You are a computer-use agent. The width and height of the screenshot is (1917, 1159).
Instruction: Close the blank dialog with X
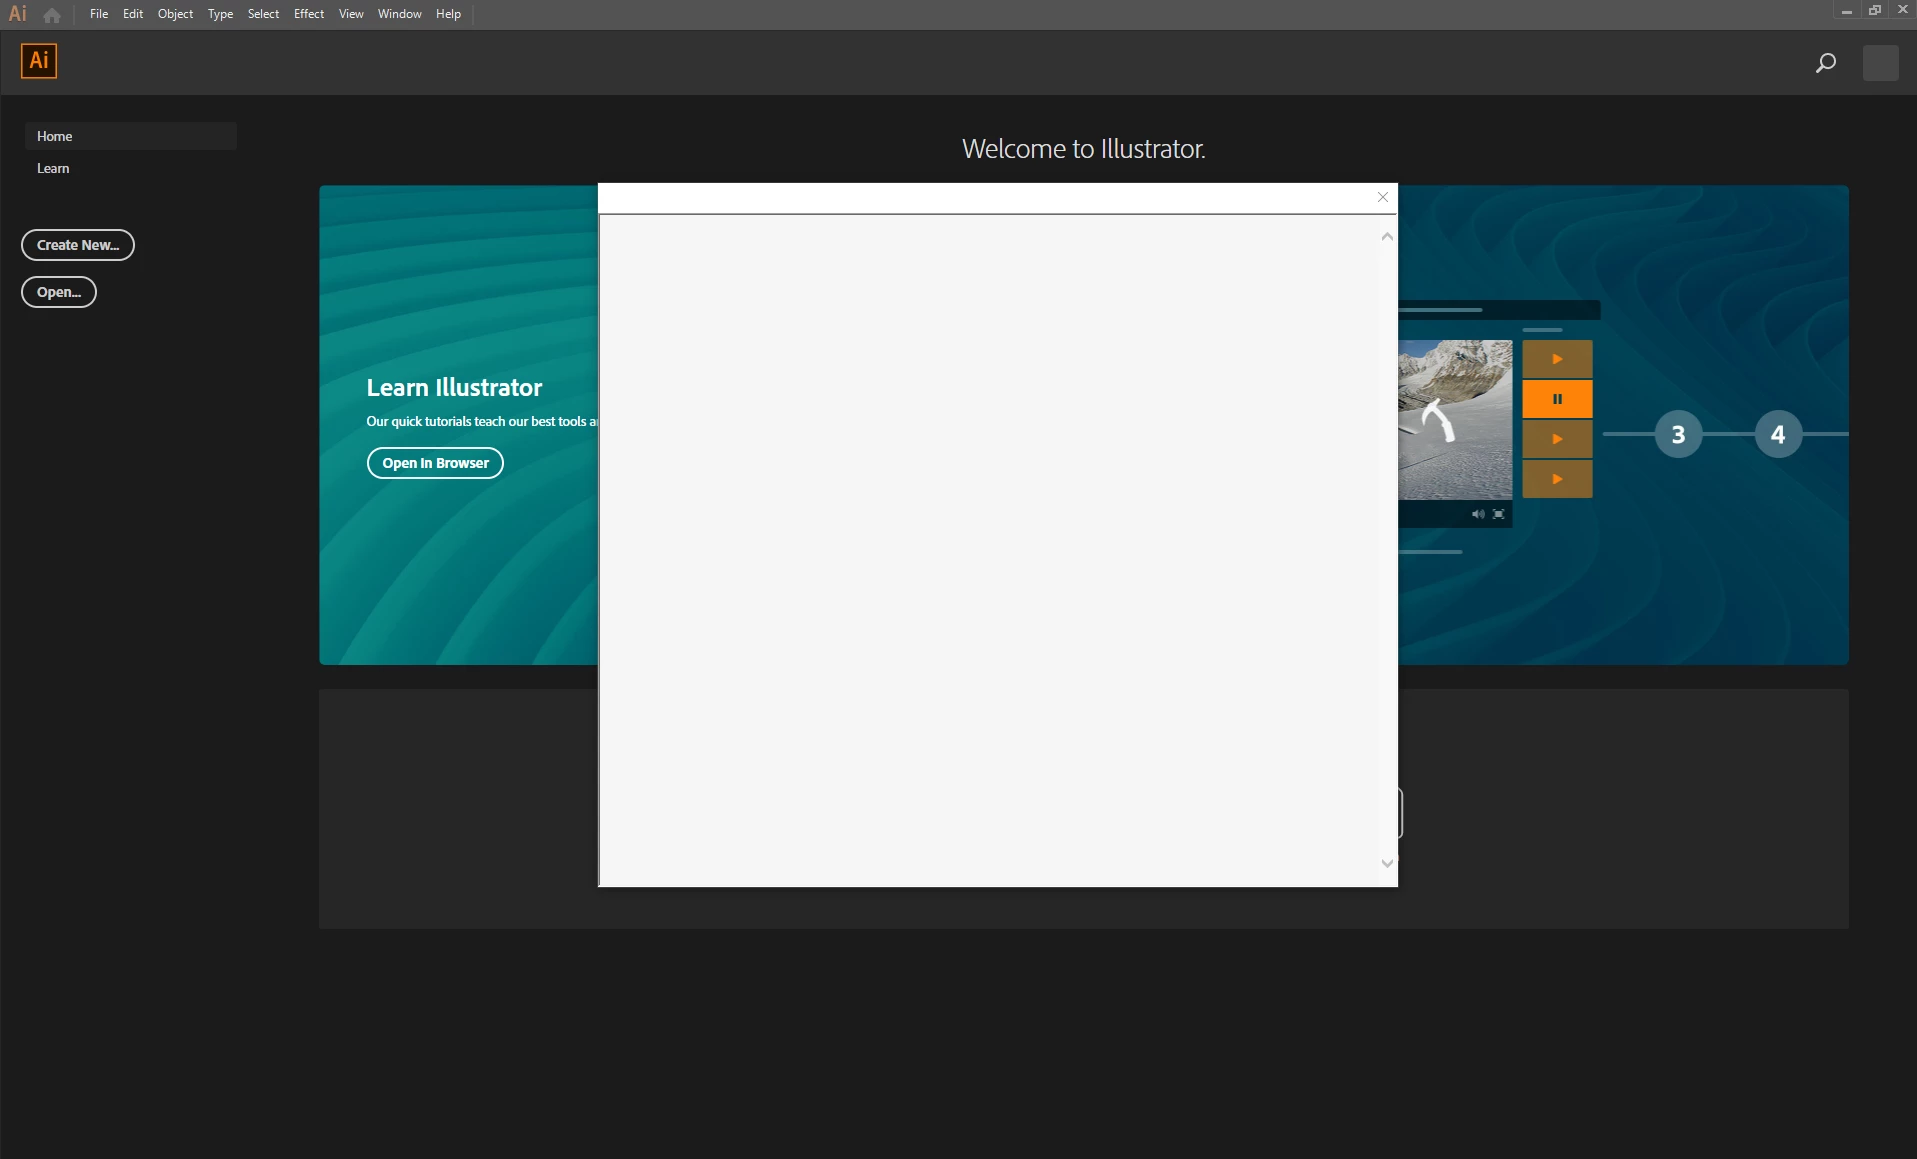click(1383, 197)
